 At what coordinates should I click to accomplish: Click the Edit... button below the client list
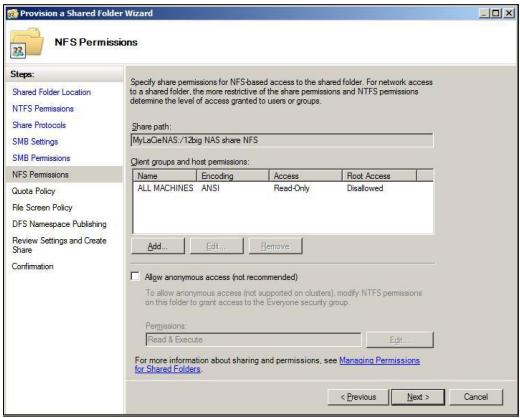(x=217, y=246)
